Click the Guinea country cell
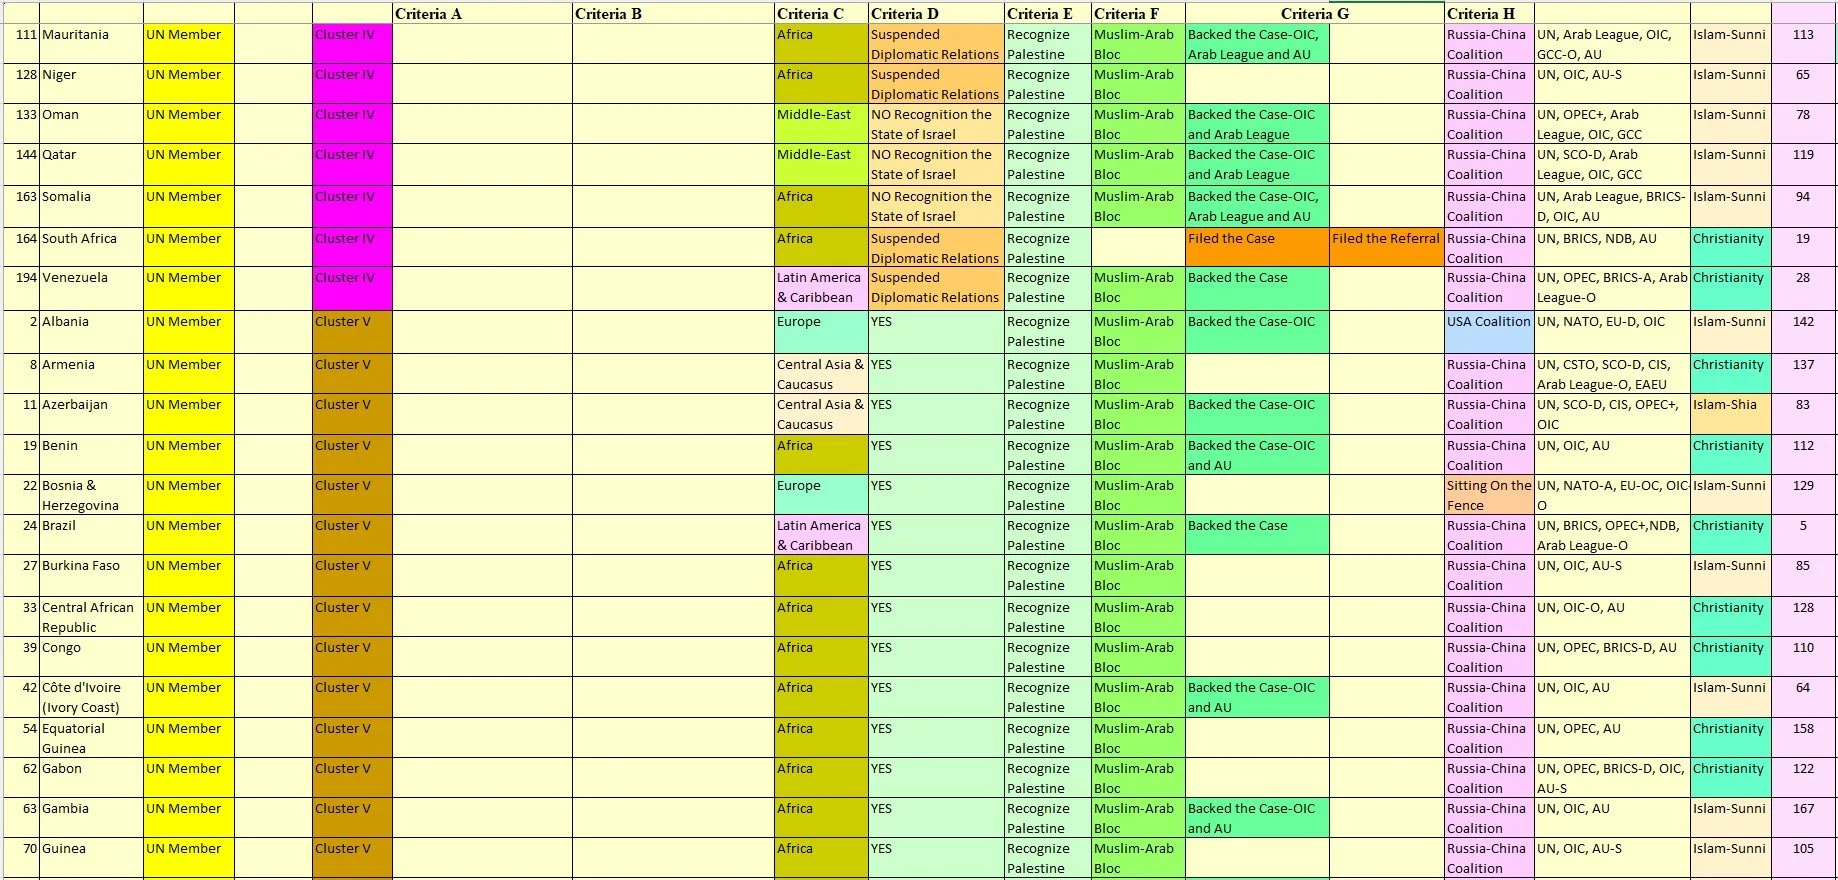This screenshot has height=880, width=1838. (x=91, y=858)
